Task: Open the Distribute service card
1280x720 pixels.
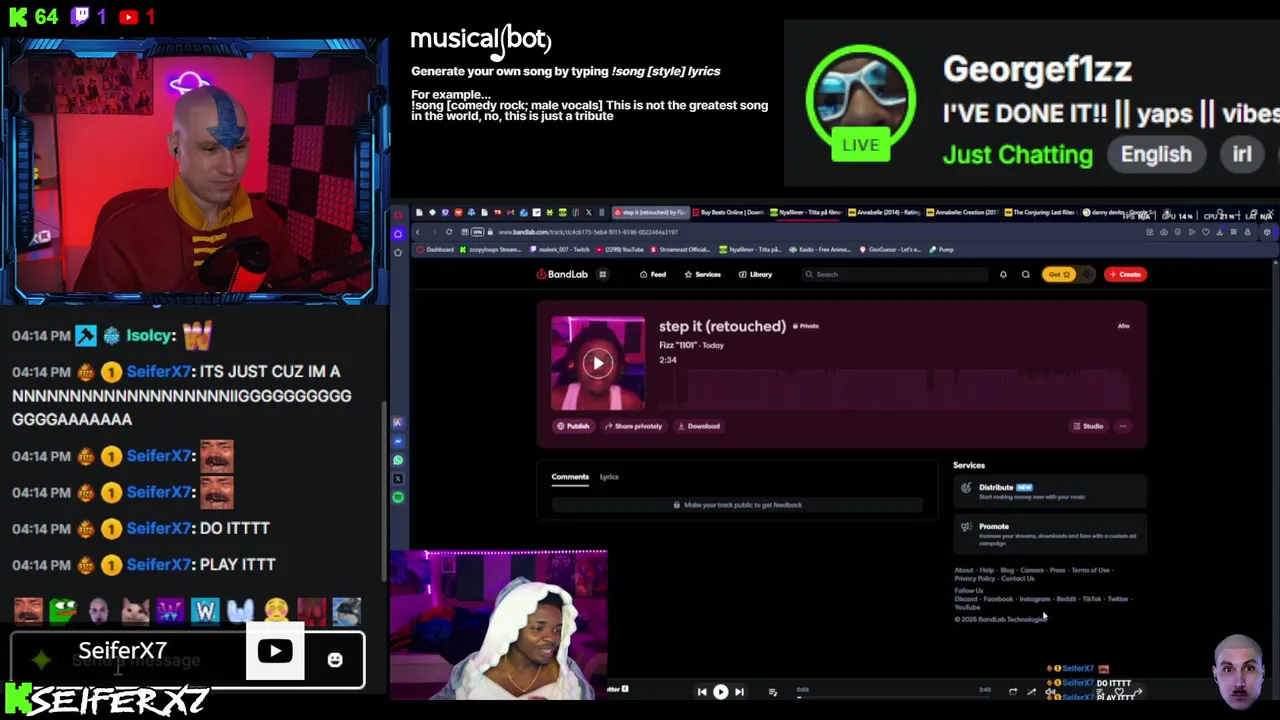Action: pos(1049,491)
